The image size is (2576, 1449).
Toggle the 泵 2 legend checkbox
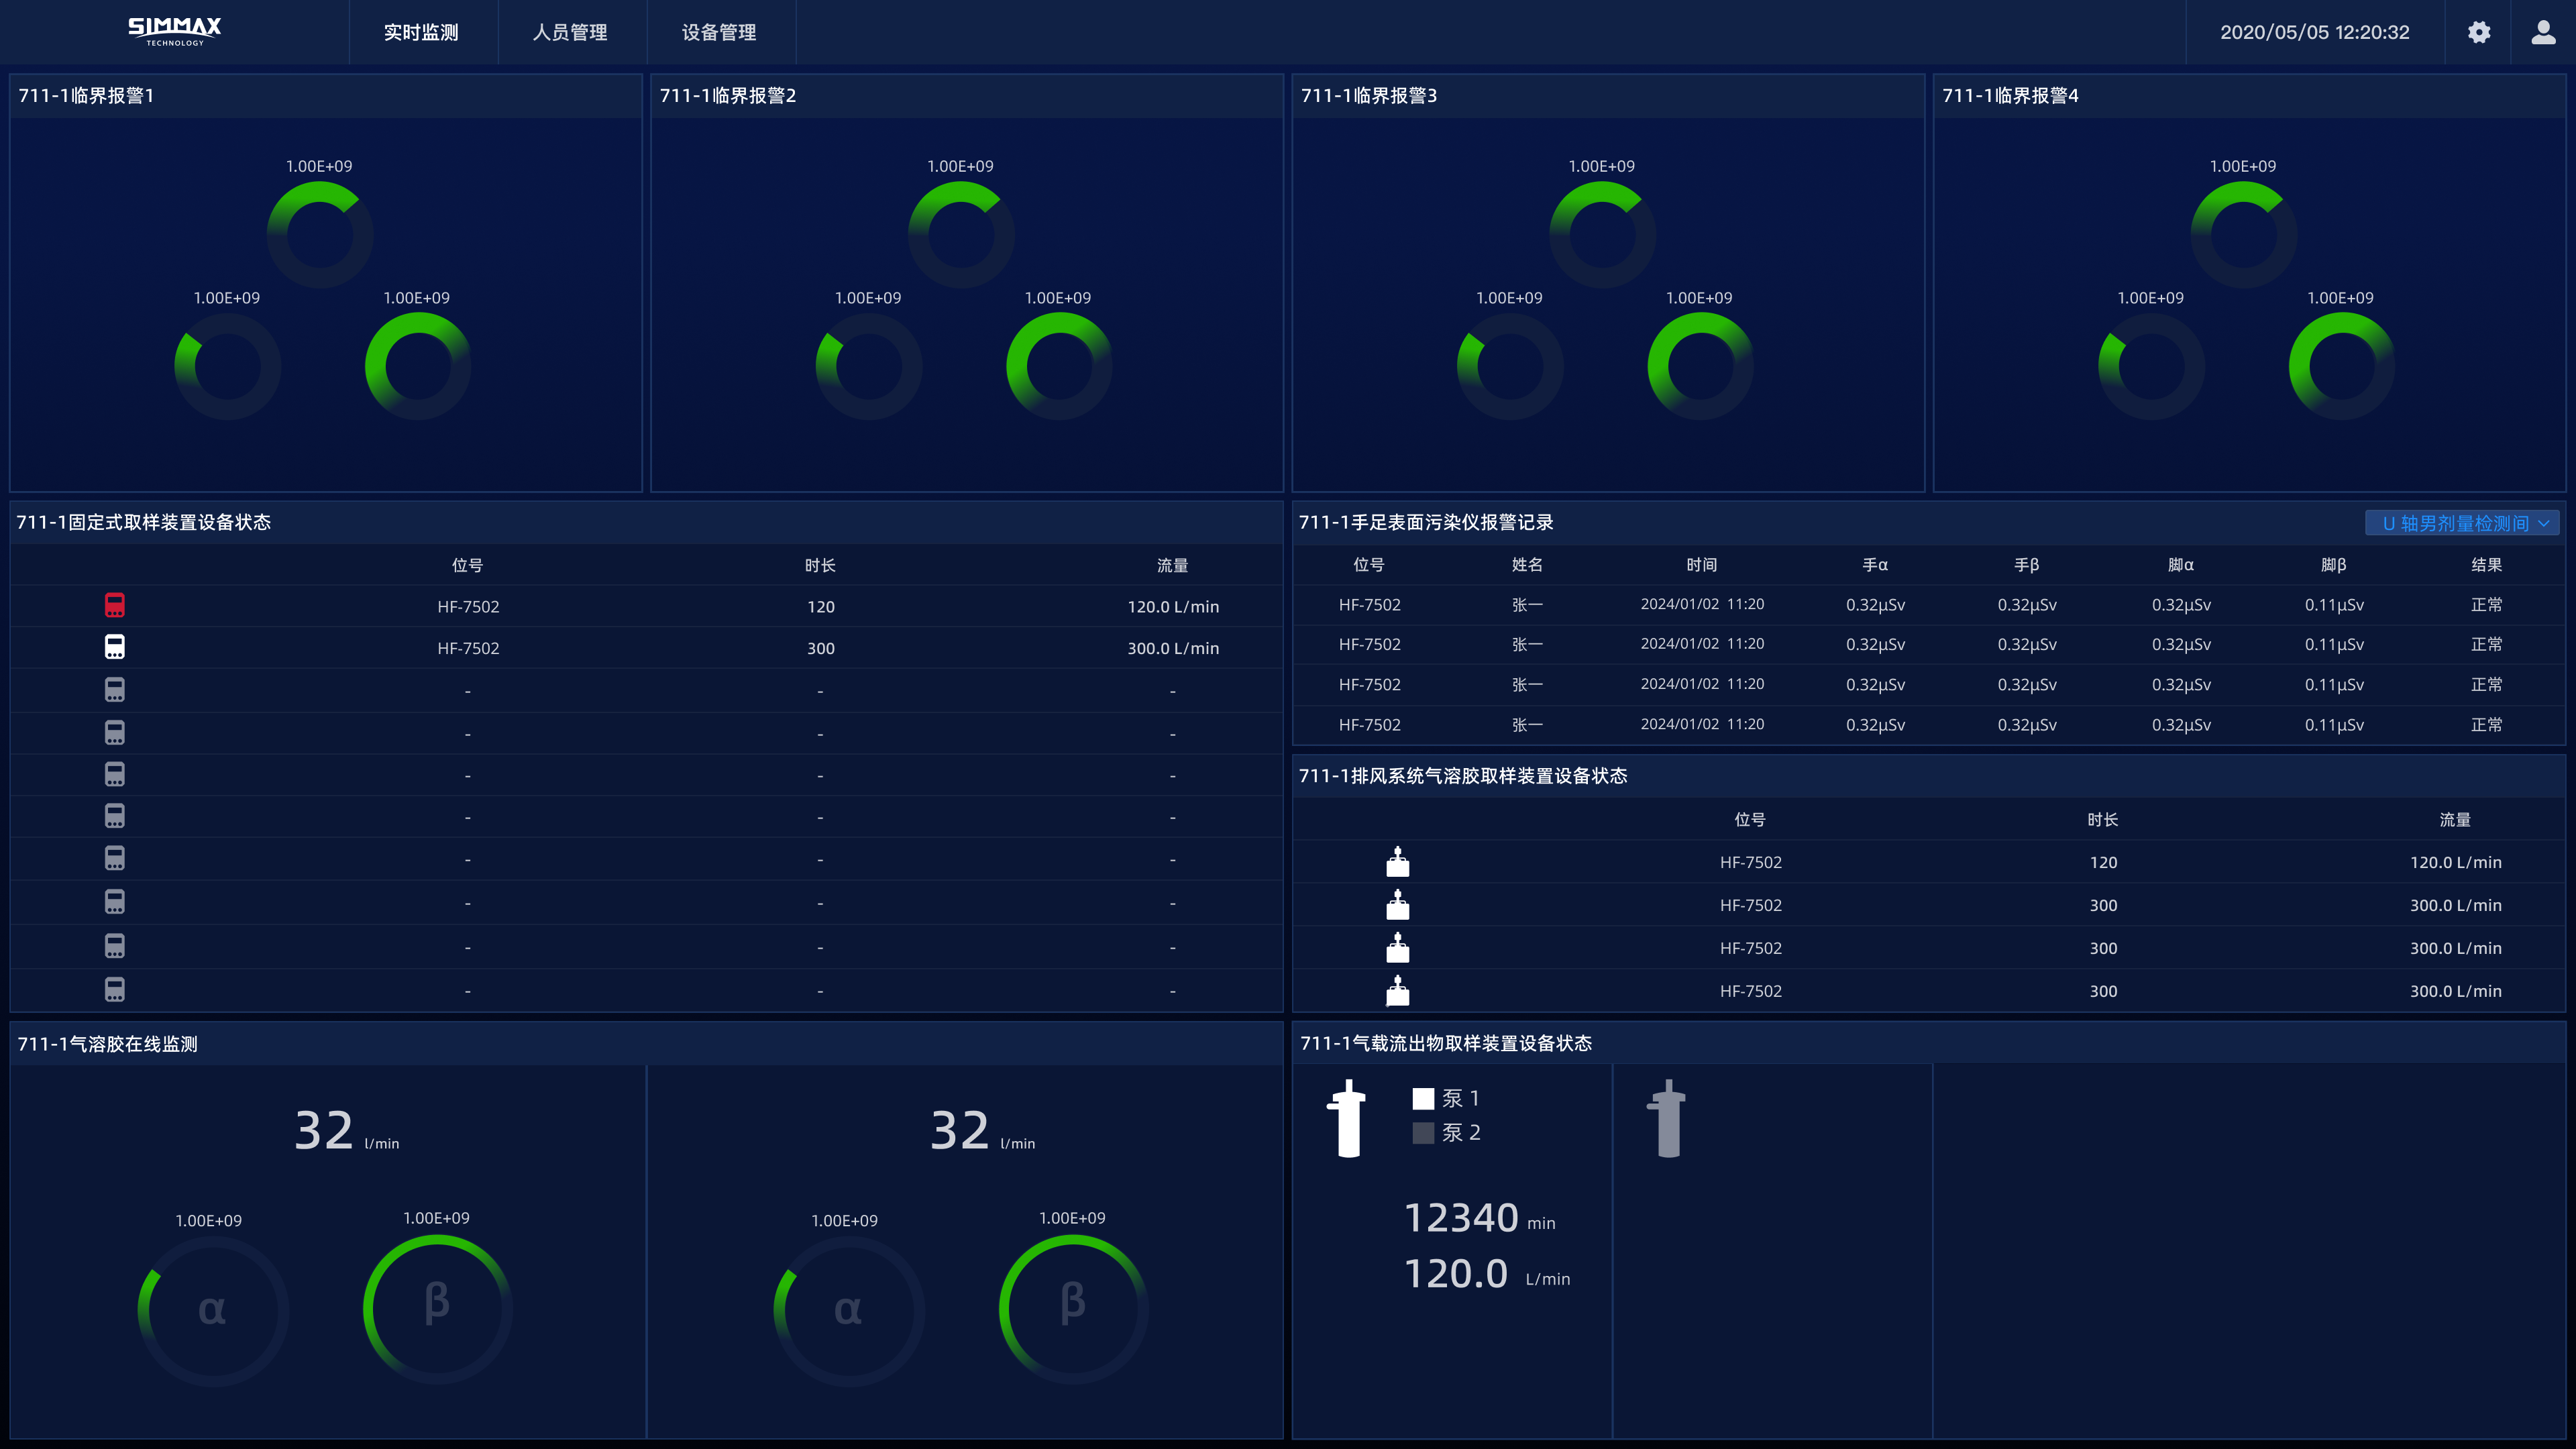coord(1423,1133)
